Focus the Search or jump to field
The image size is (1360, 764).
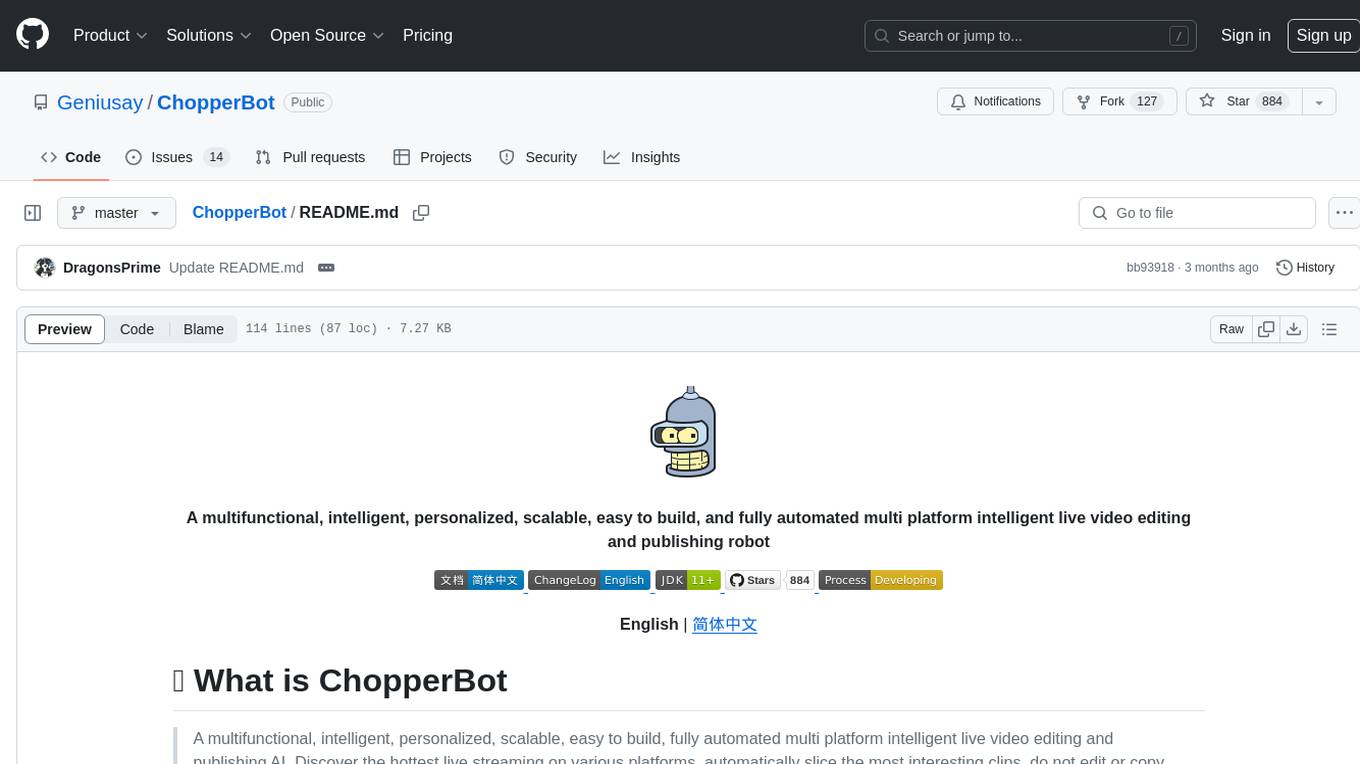click(1031, 36)
